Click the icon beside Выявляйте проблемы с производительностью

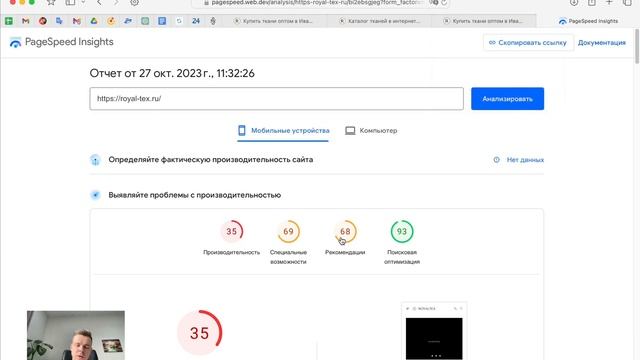95,195
